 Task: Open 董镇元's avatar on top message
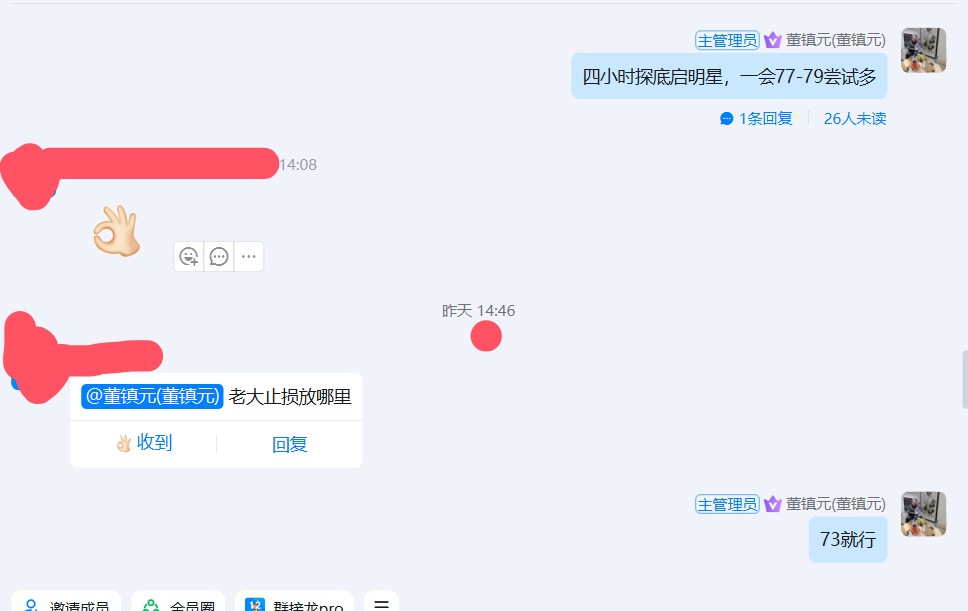(924, 50)
